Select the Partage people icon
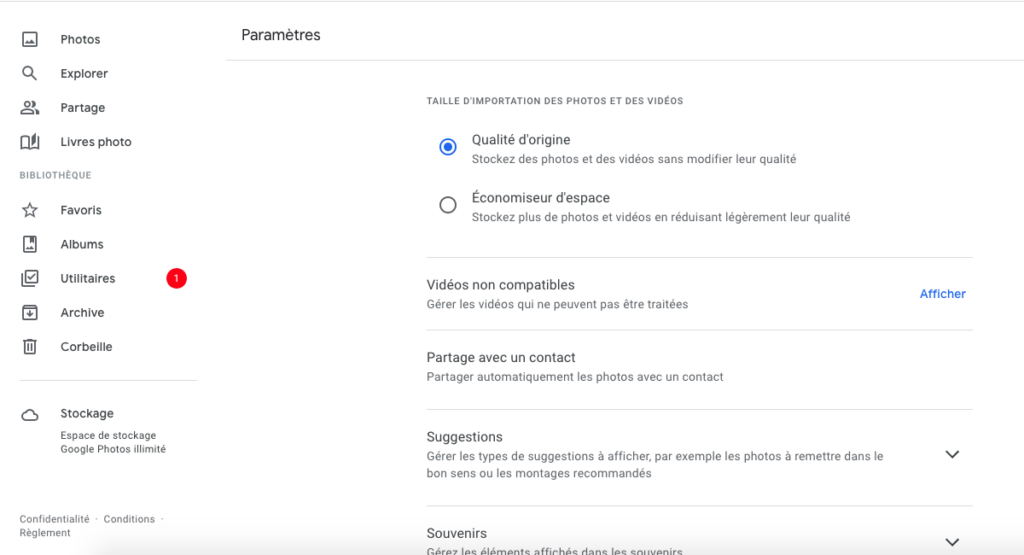The image size is (1024, 555). click(x=29, y=108)
